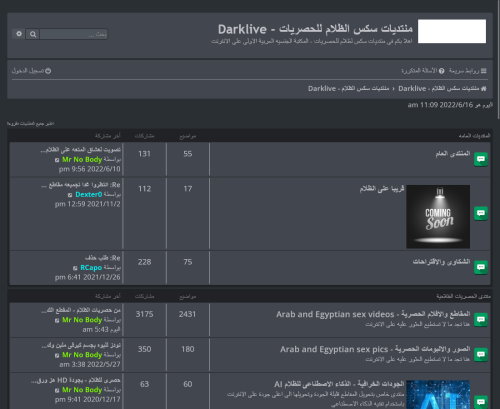The image size is (500, 409).
Task: Open advanced search via gear icon
Action: [19, 34]
